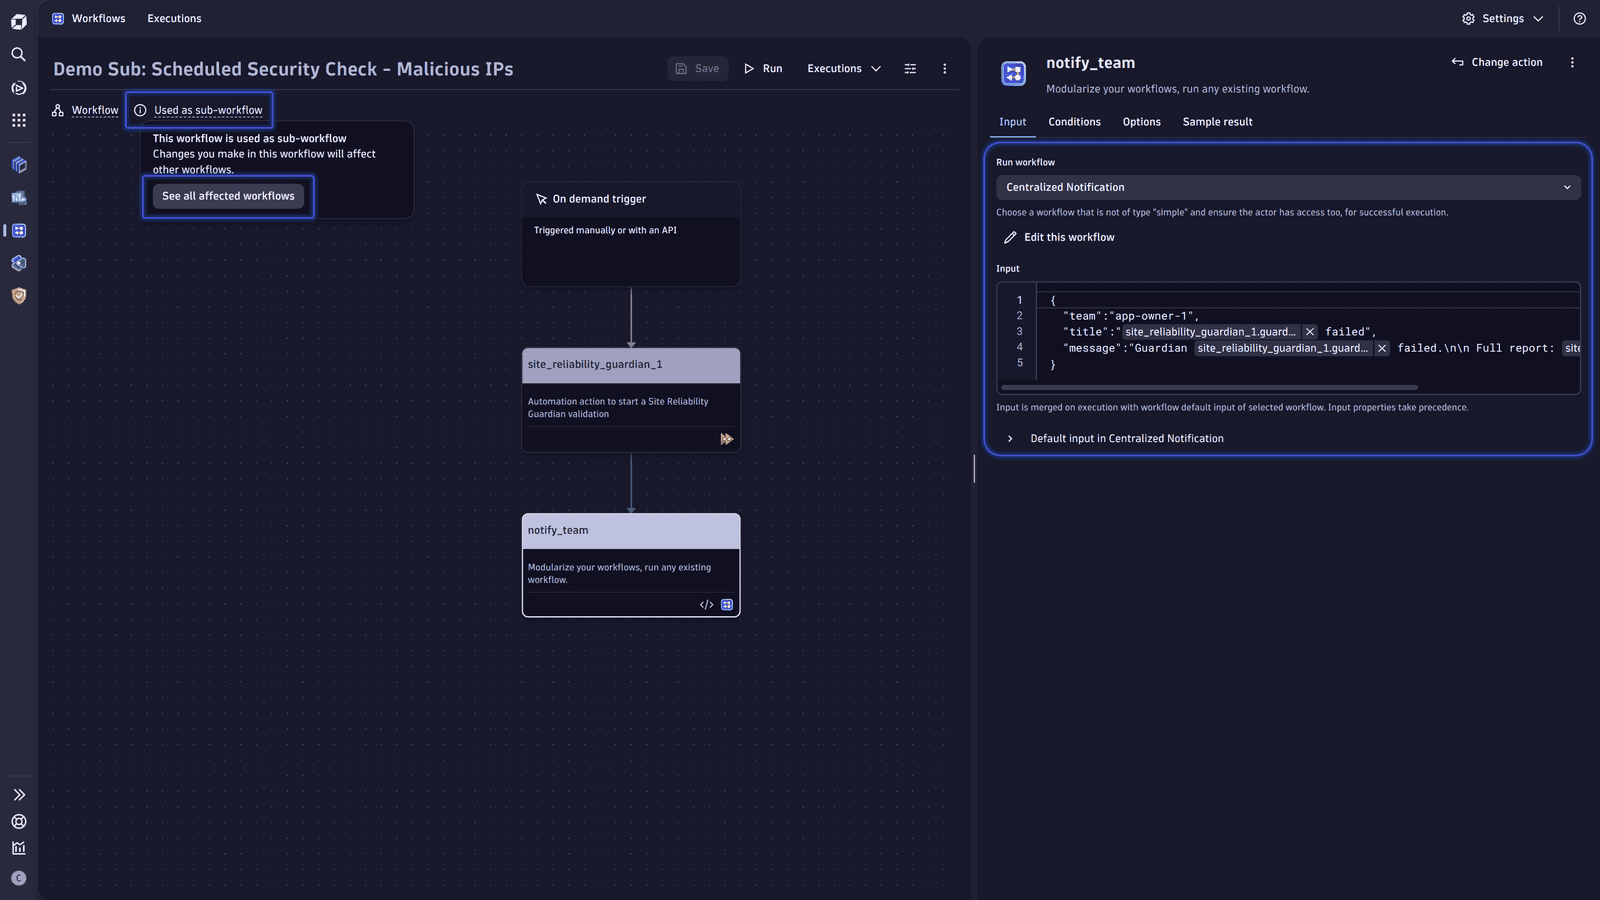Open the Settings dropdown
The height and width of the screenshot is (900, 1600).
point(1502,18)
